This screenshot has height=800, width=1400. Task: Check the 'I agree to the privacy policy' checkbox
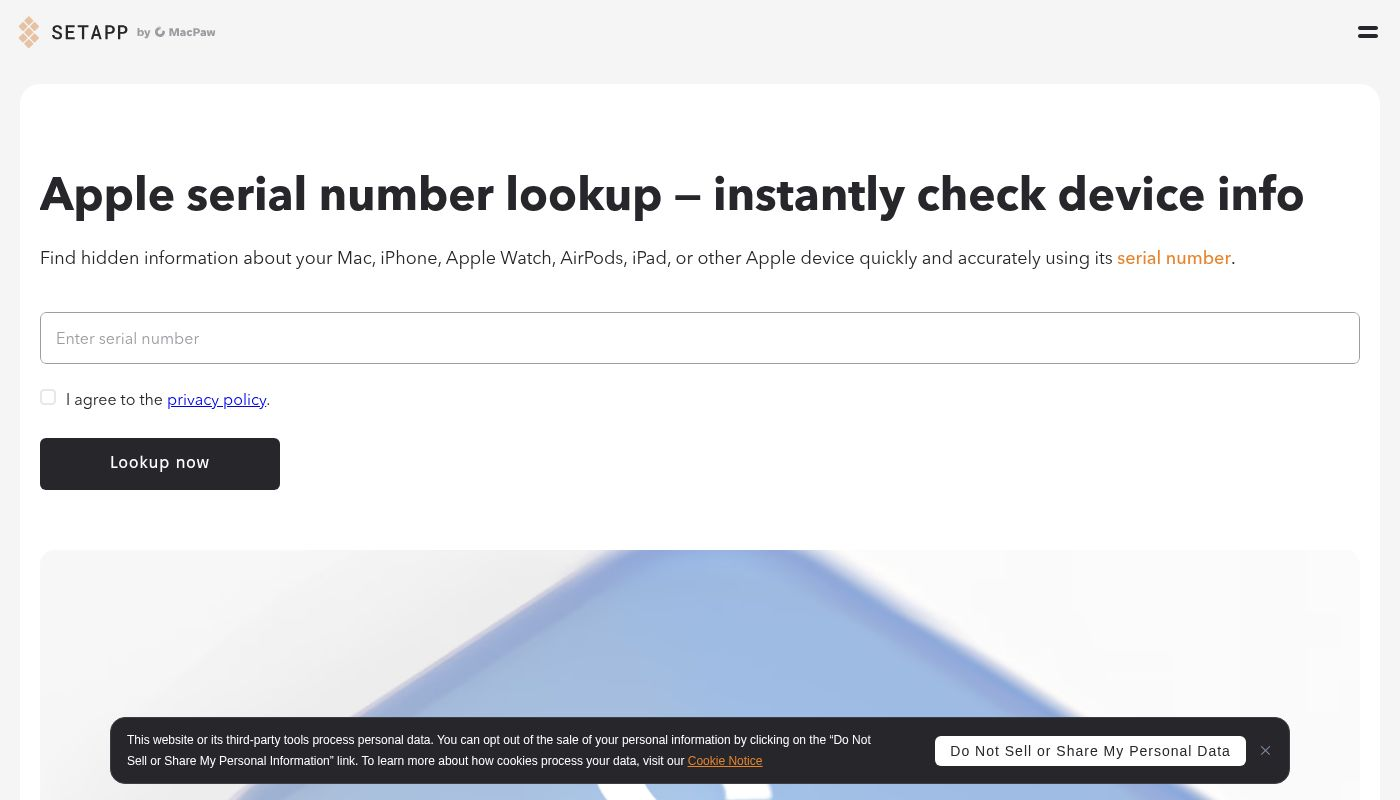[x=48, y=397]
